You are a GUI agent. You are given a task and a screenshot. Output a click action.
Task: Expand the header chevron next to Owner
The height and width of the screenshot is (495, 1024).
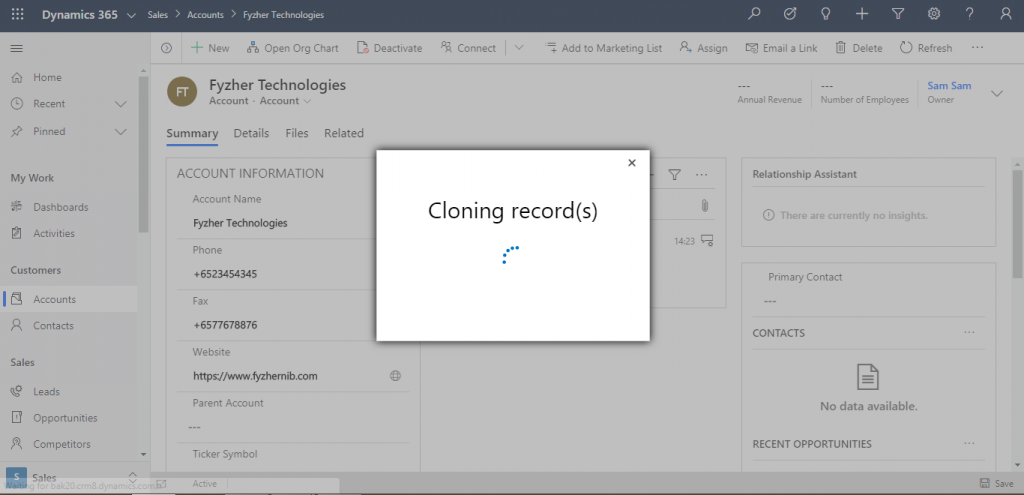tap(996, 93)
